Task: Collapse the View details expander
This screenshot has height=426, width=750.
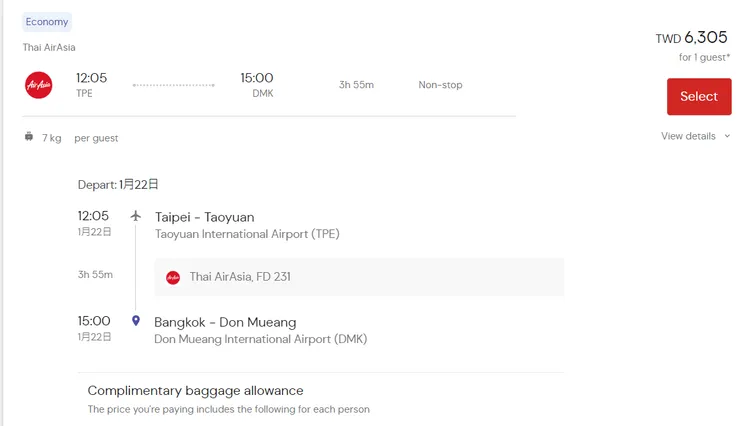Action: coord(688,136)
